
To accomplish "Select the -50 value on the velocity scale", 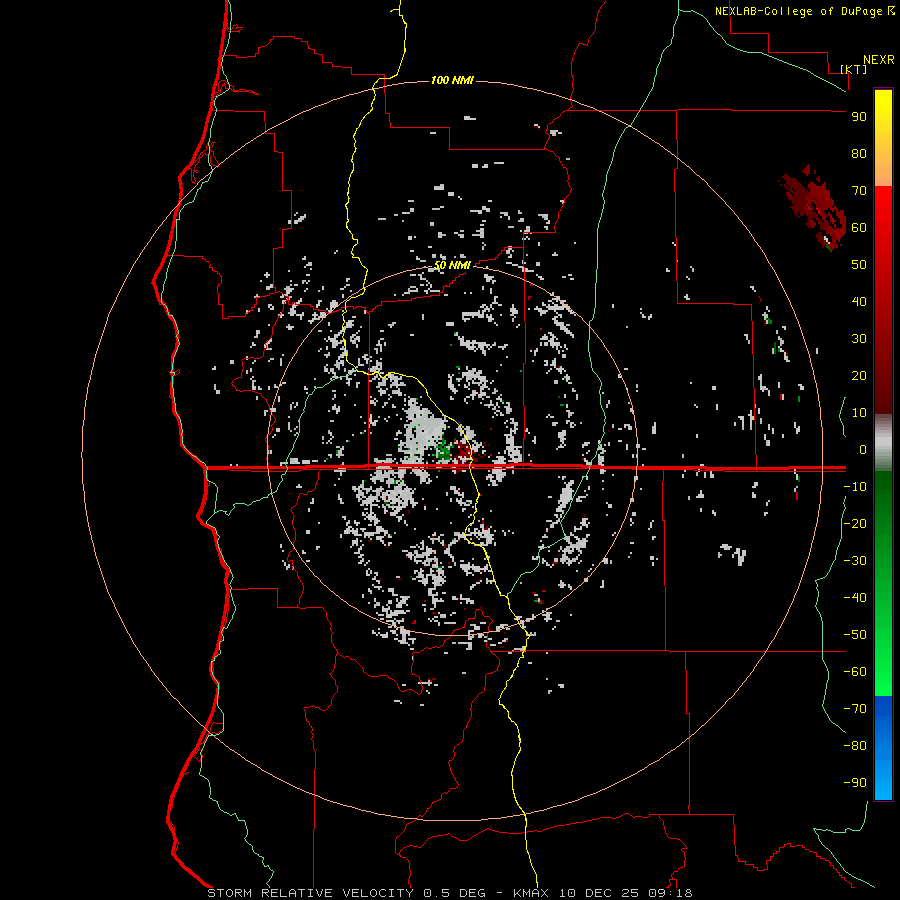I will pyautogui.click(x=855, y=635).
